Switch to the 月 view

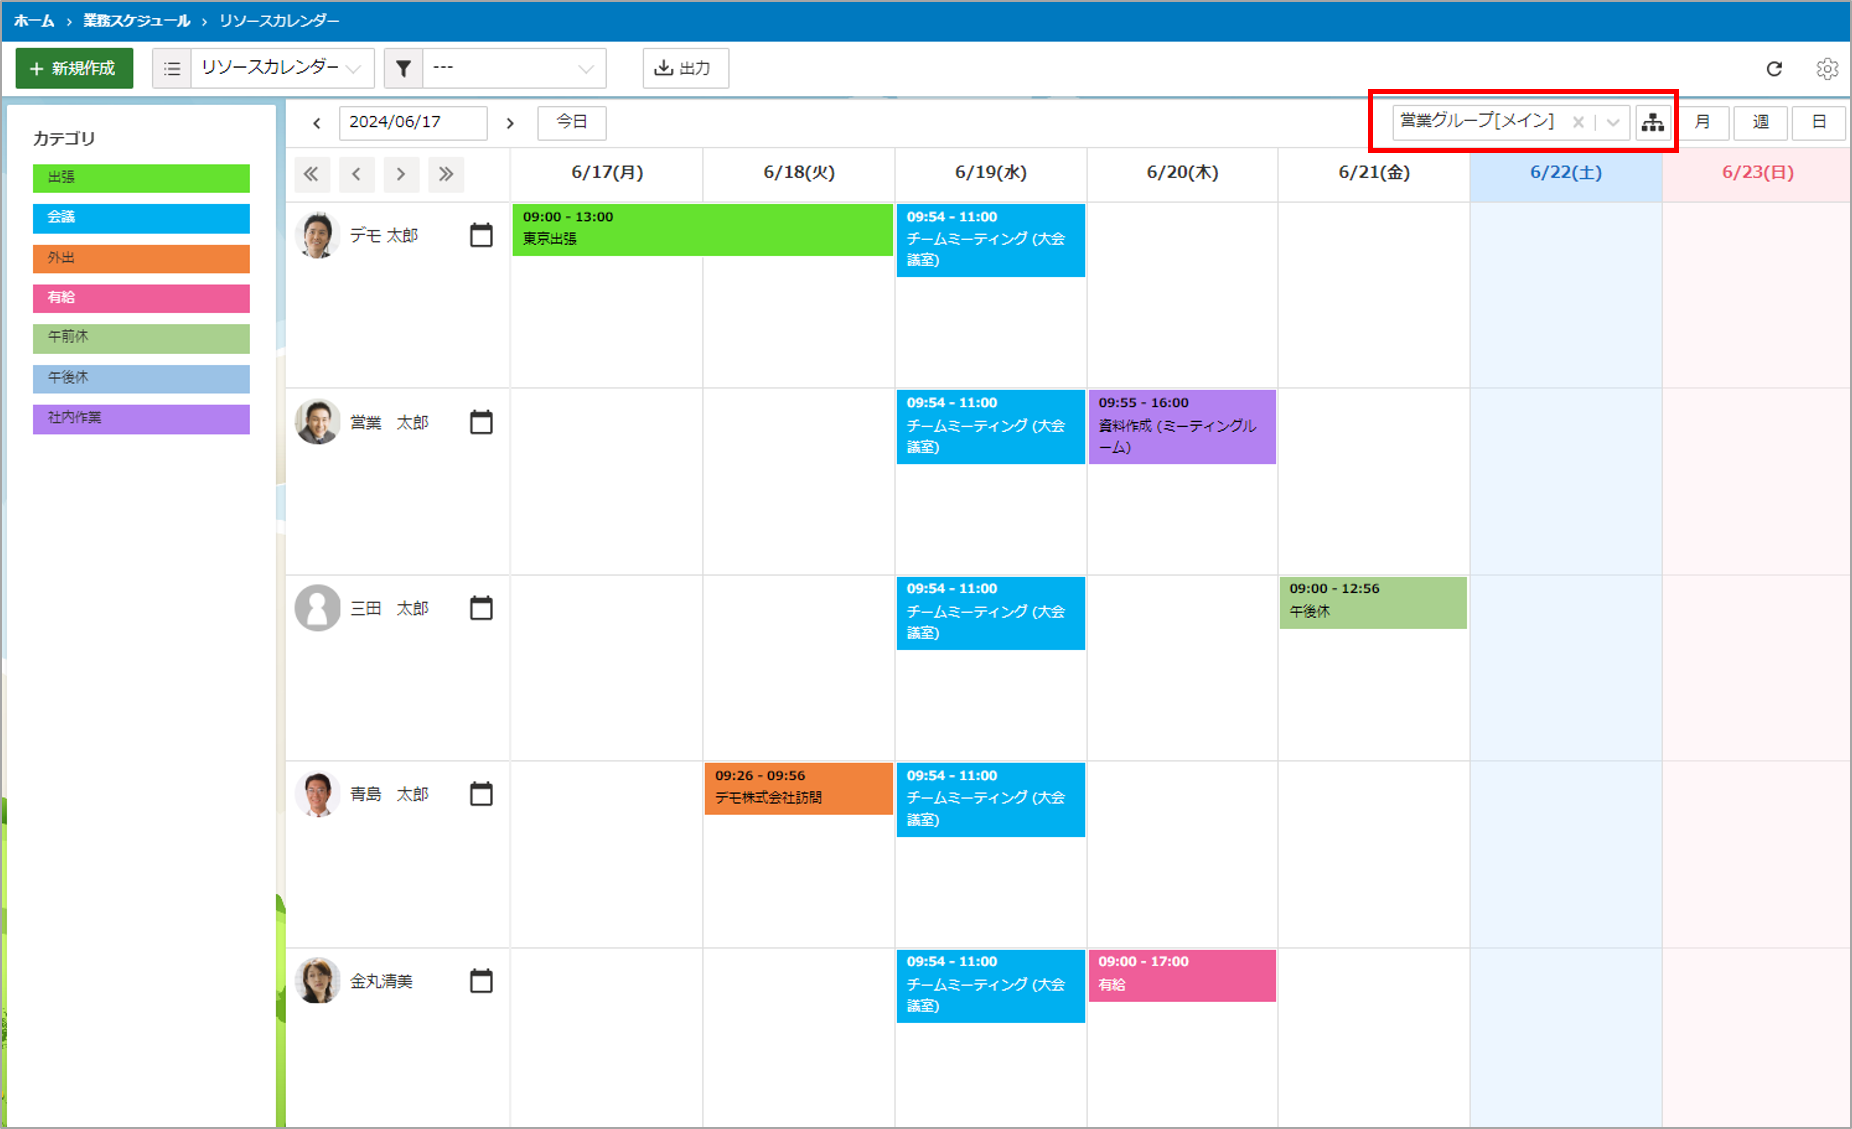[x=1702, y=123]
